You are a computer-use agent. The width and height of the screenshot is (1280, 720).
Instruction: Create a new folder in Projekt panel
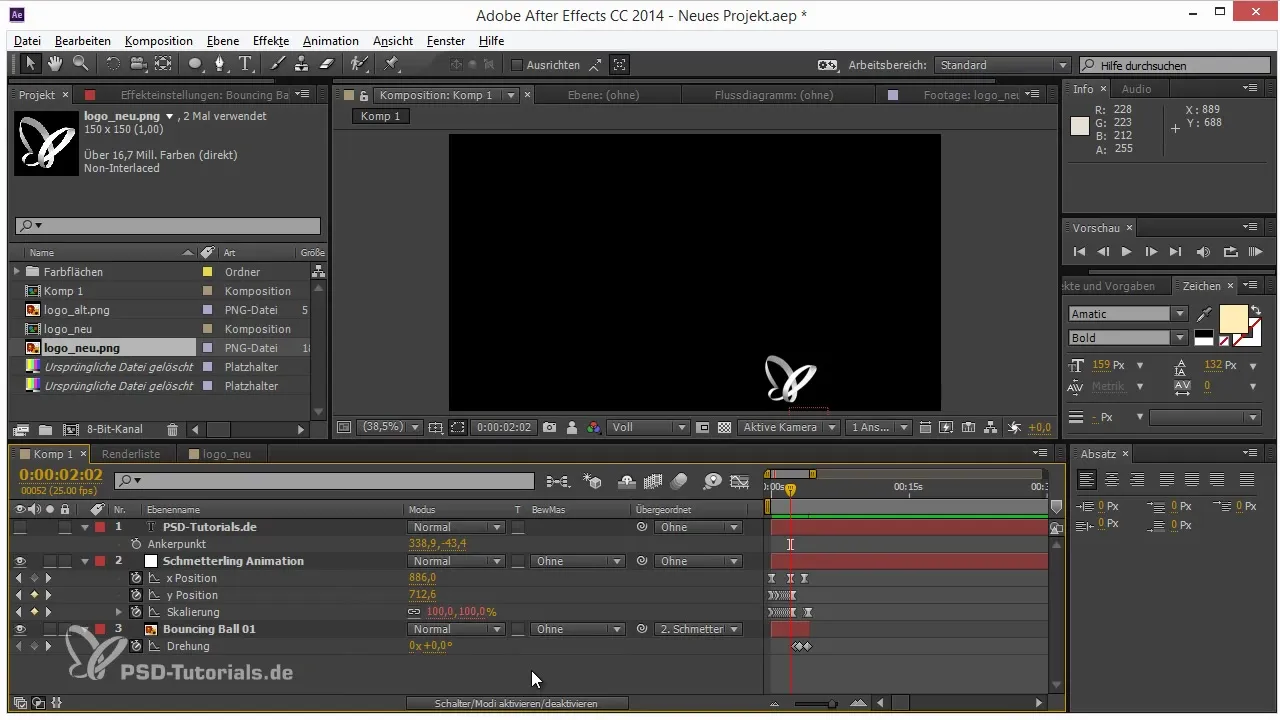pyautogui.click(x=45, y=429)
